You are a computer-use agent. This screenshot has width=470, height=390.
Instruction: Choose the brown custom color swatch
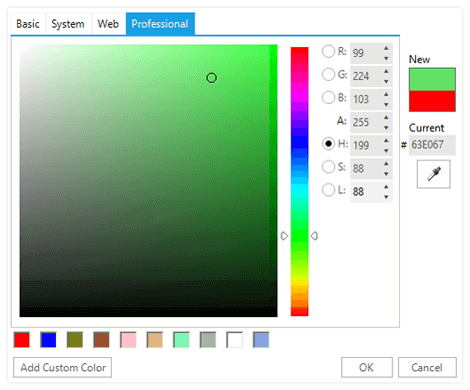click(x=102, y=340)
